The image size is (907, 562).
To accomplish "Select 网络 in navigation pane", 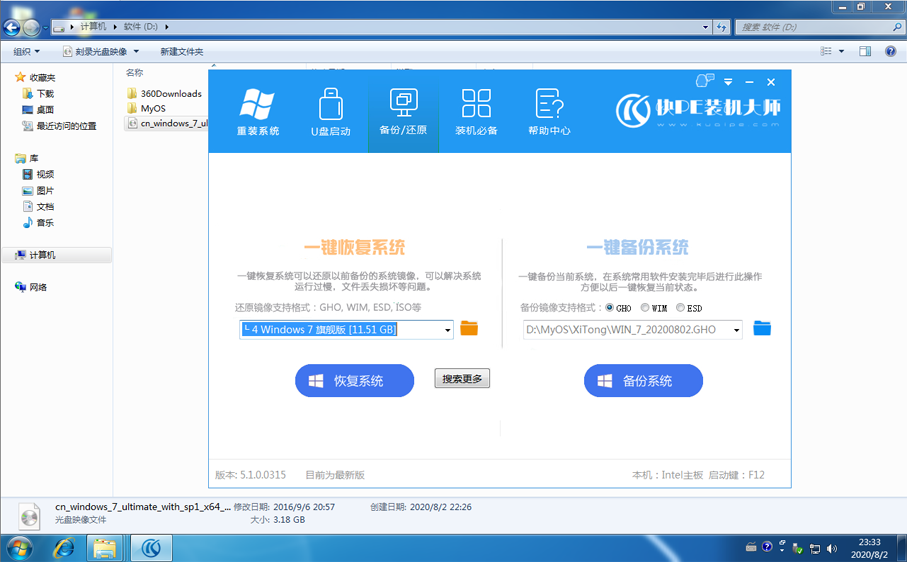I will [38, 287].
